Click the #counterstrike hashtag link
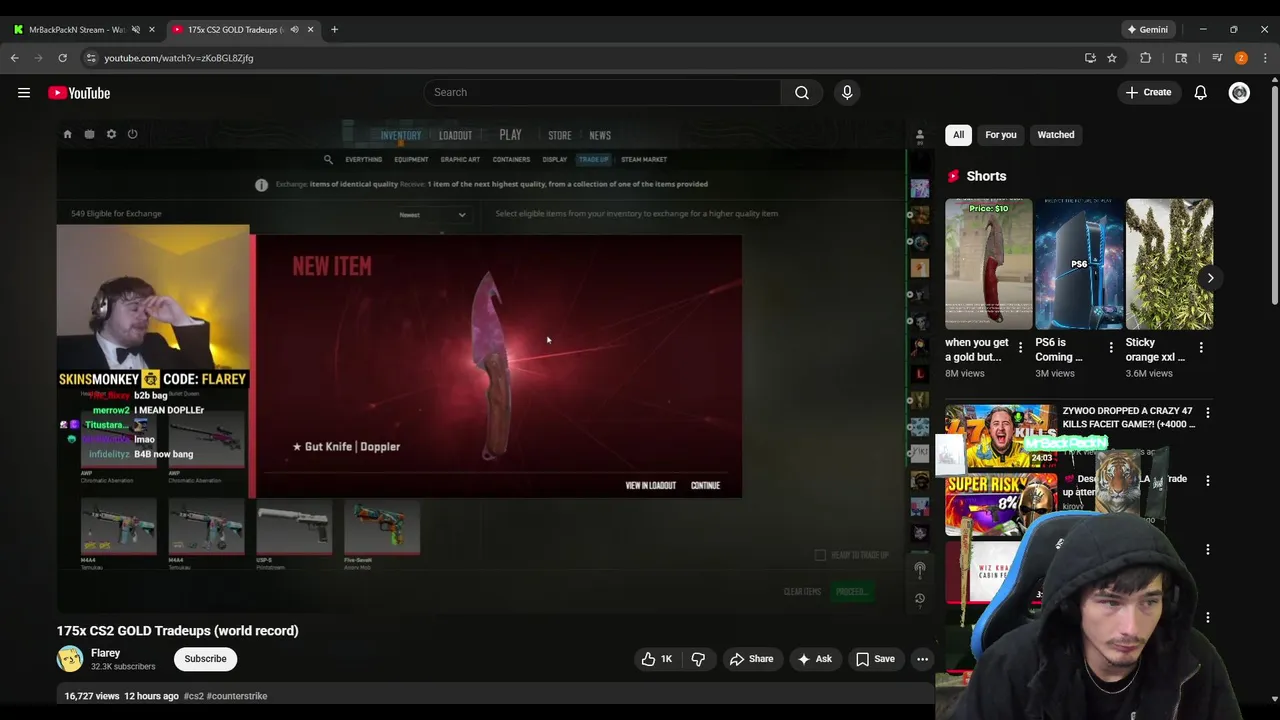Screen dimensions: 1280x720 pyautogui.click(x=237, y=696)
